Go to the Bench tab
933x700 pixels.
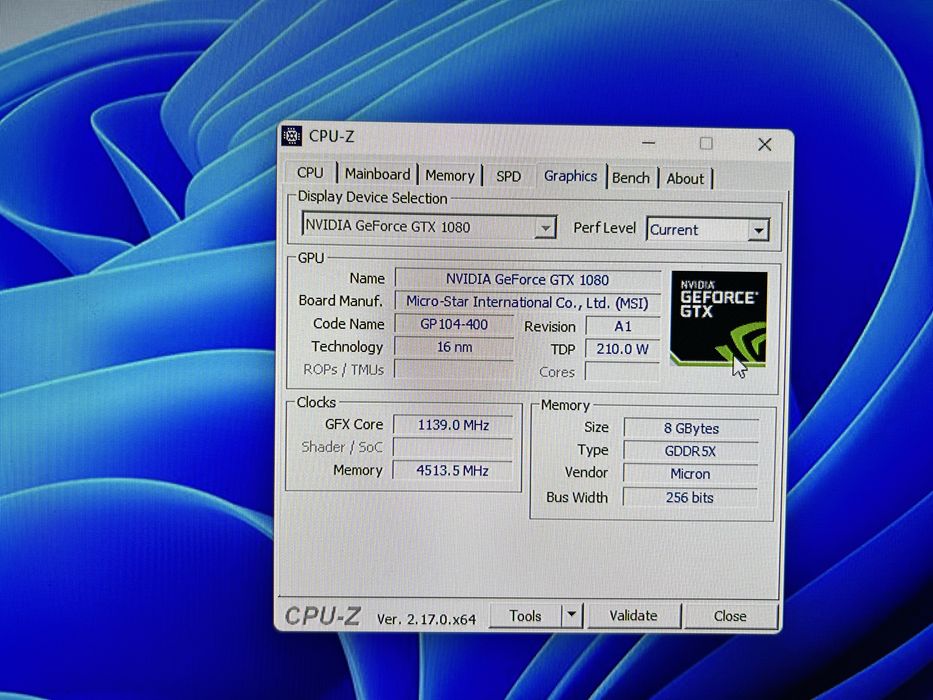(x=631, y=178)
